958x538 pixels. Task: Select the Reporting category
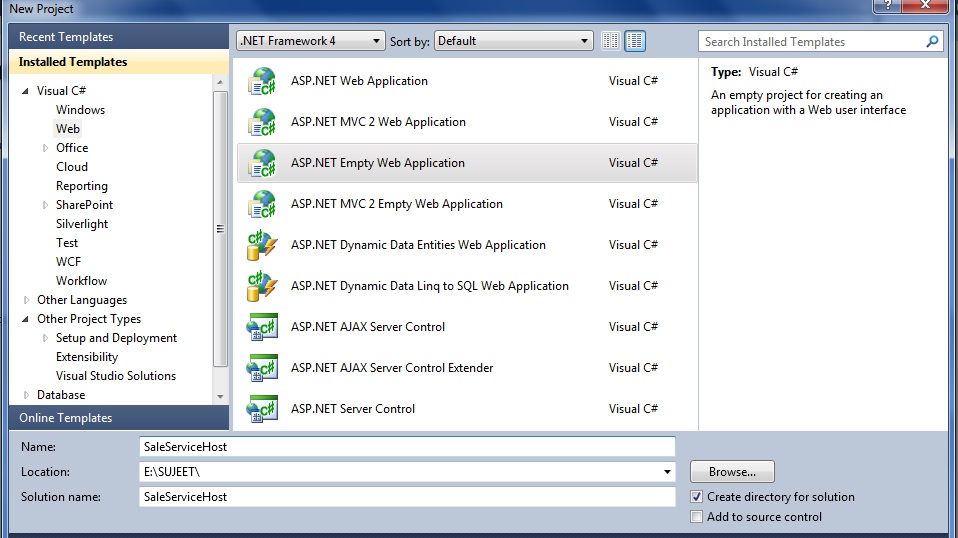pyautogui.click(x=81, y=186)
